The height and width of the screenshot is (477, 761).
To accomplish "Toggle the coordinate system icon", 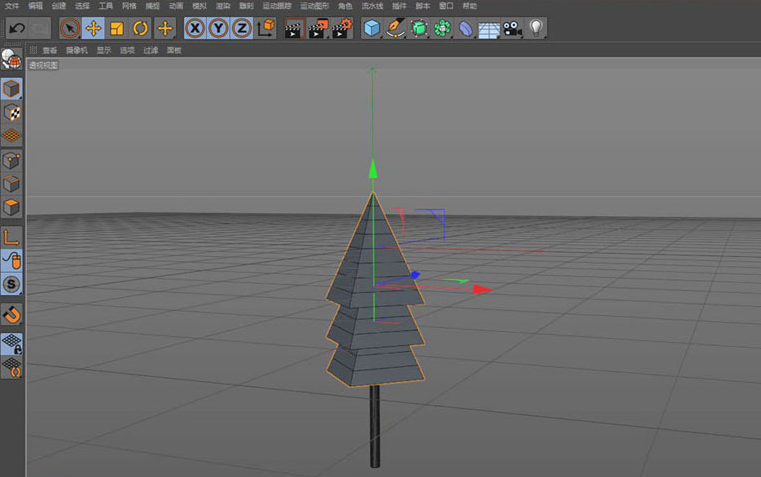I will [266, 28].
